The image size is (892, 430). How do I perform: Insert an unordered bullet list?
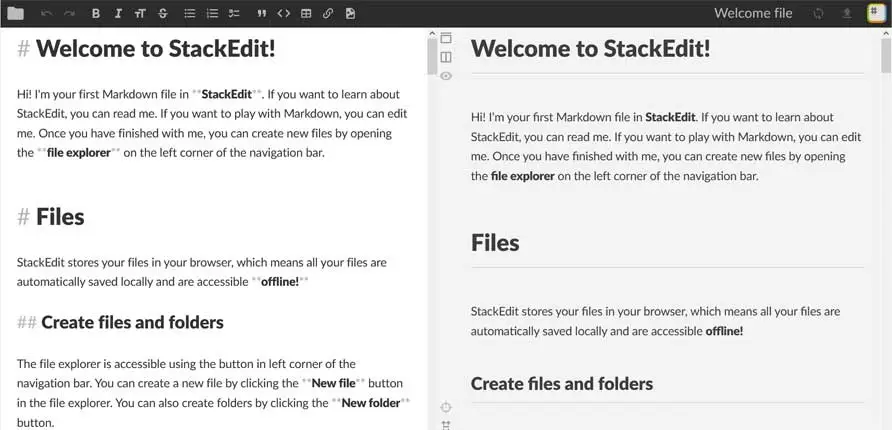(190, 13)
